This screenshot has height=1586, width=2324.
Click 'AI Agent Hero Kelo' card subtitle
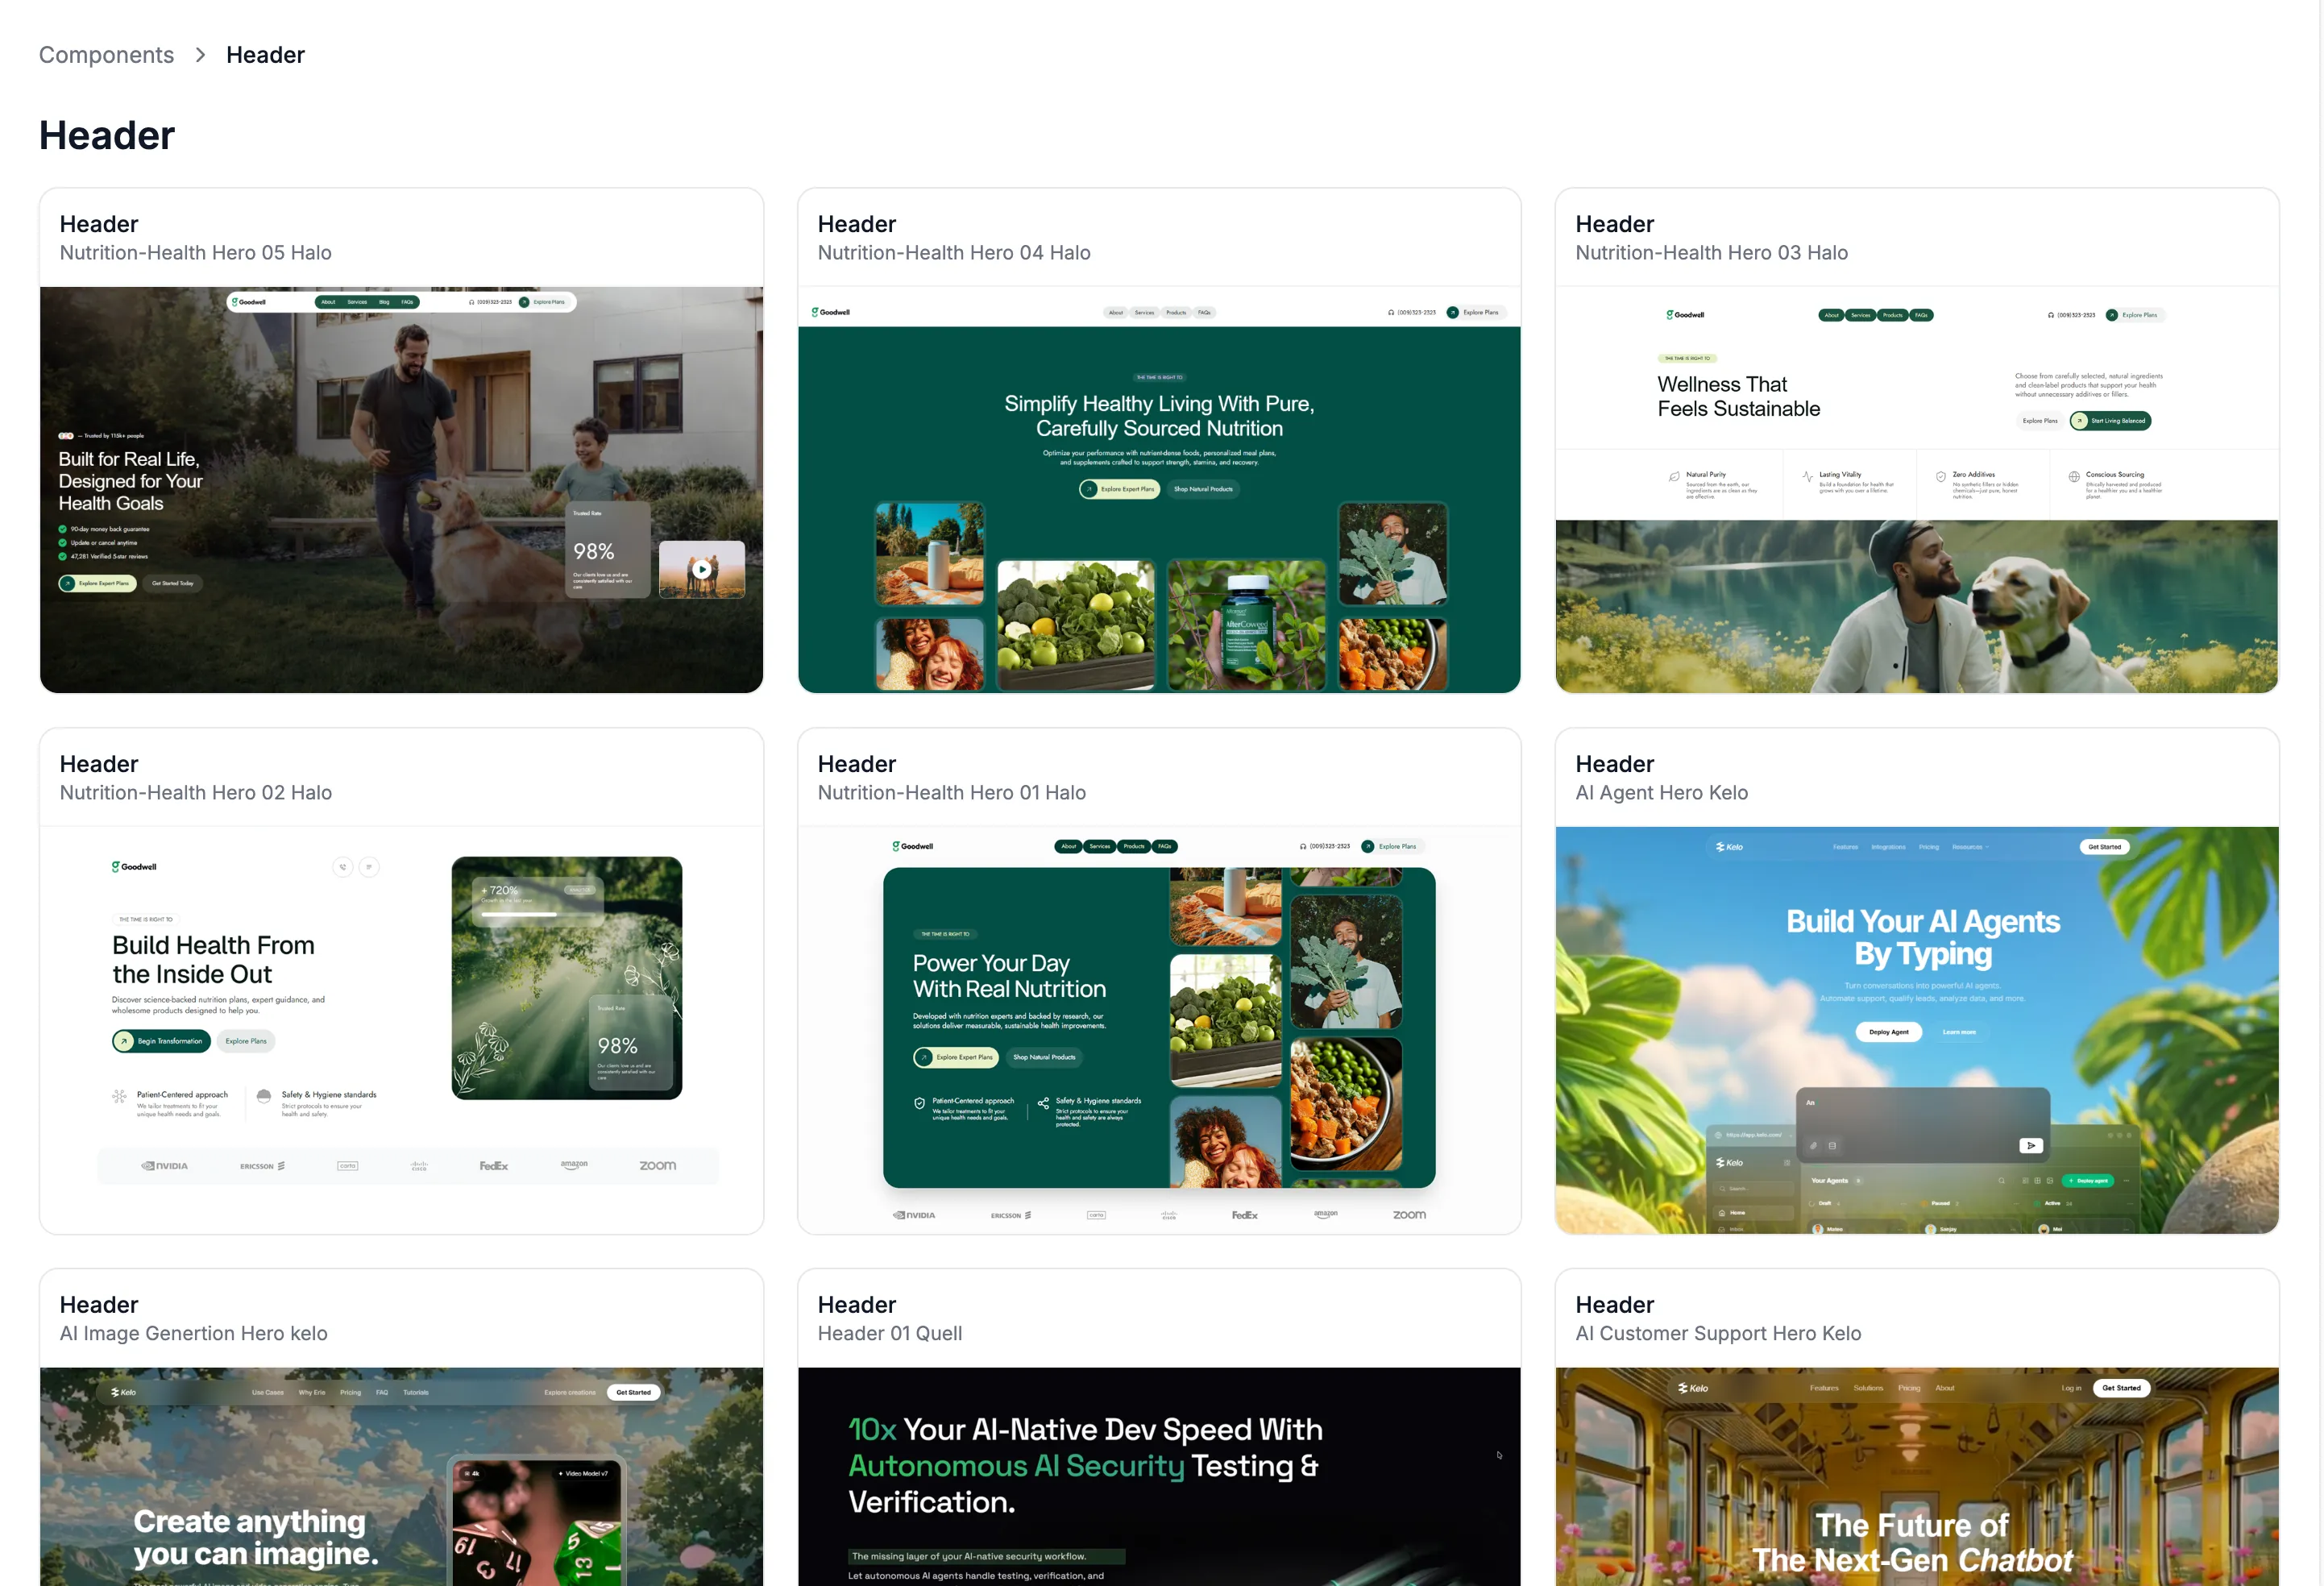1661,793
